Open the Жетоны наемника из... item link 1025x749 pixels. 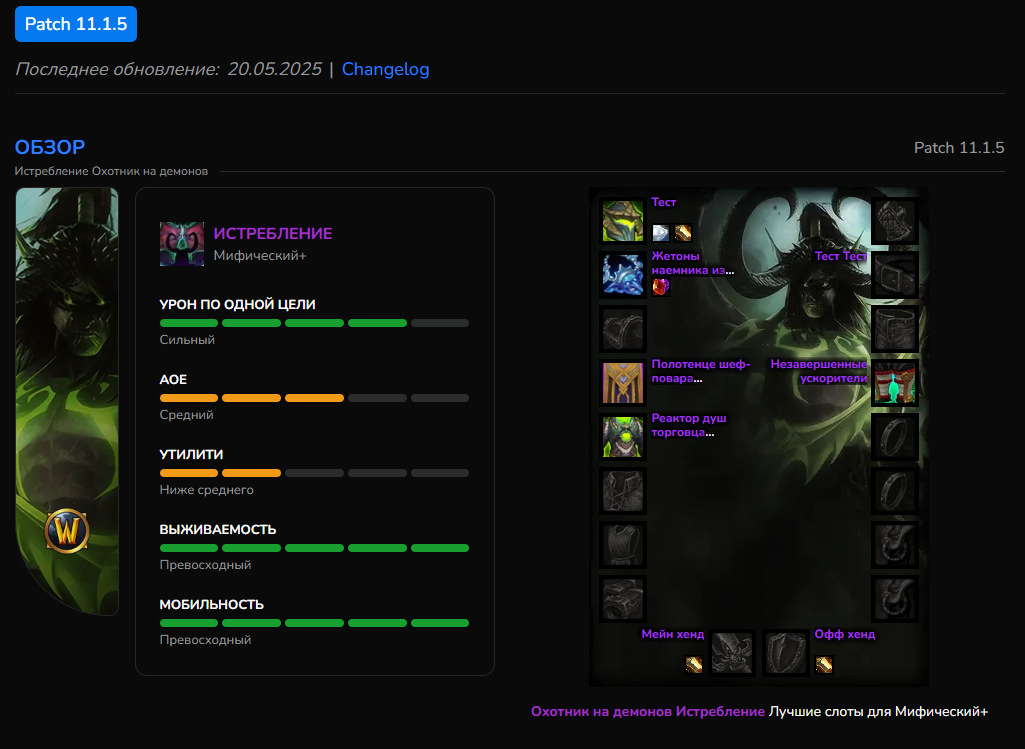(693, 263)
